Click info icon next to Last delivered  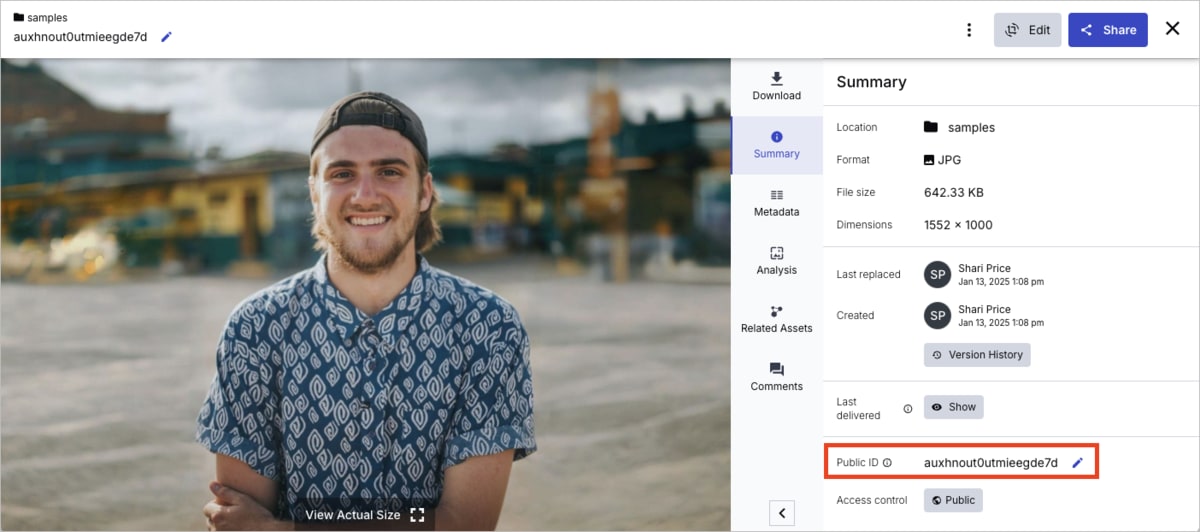(x=908, y=408)
